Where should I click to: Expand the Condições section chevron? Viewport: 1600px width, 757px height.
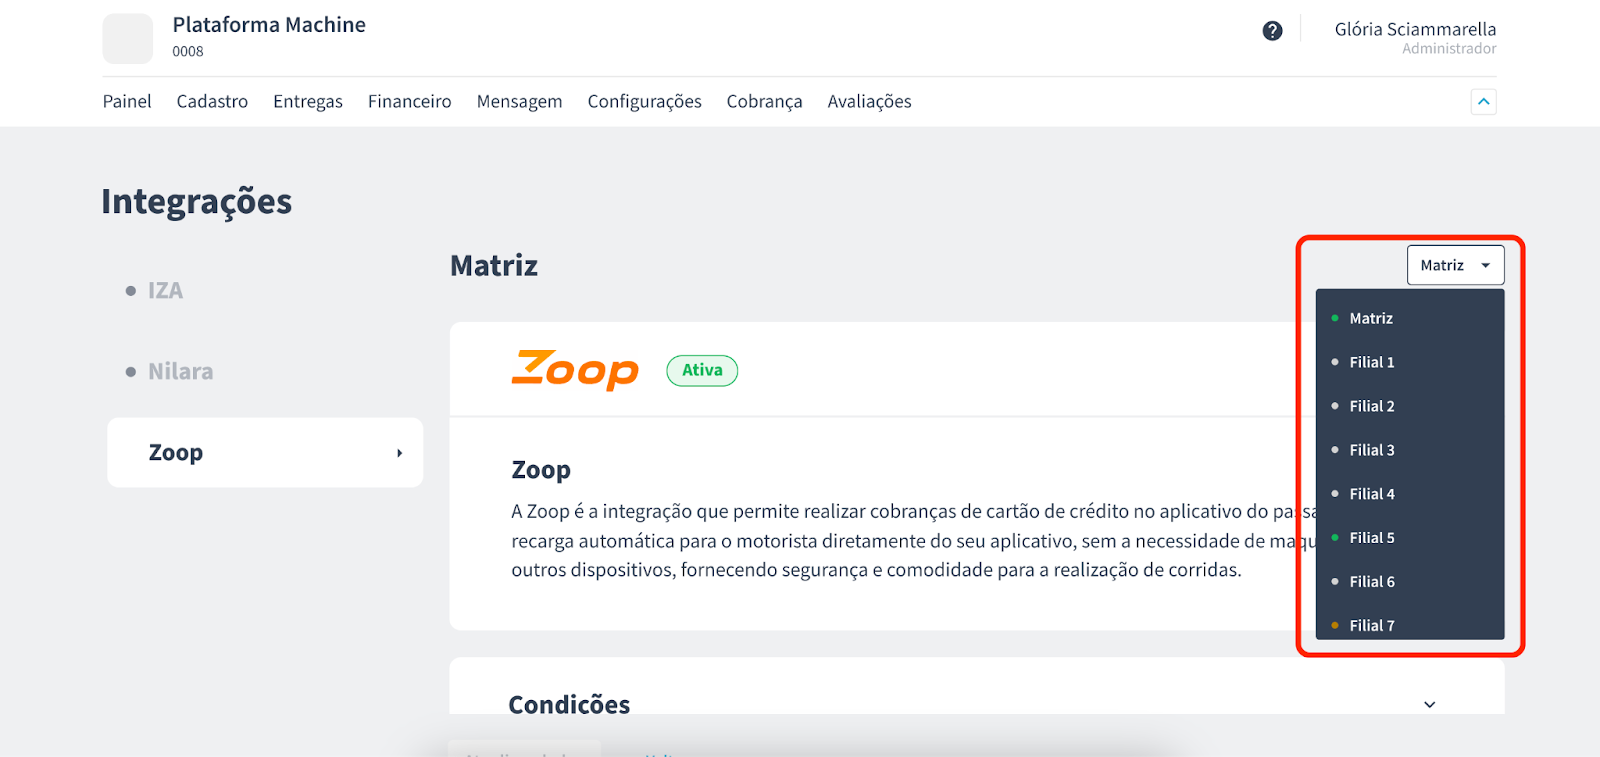point(1430,705)
